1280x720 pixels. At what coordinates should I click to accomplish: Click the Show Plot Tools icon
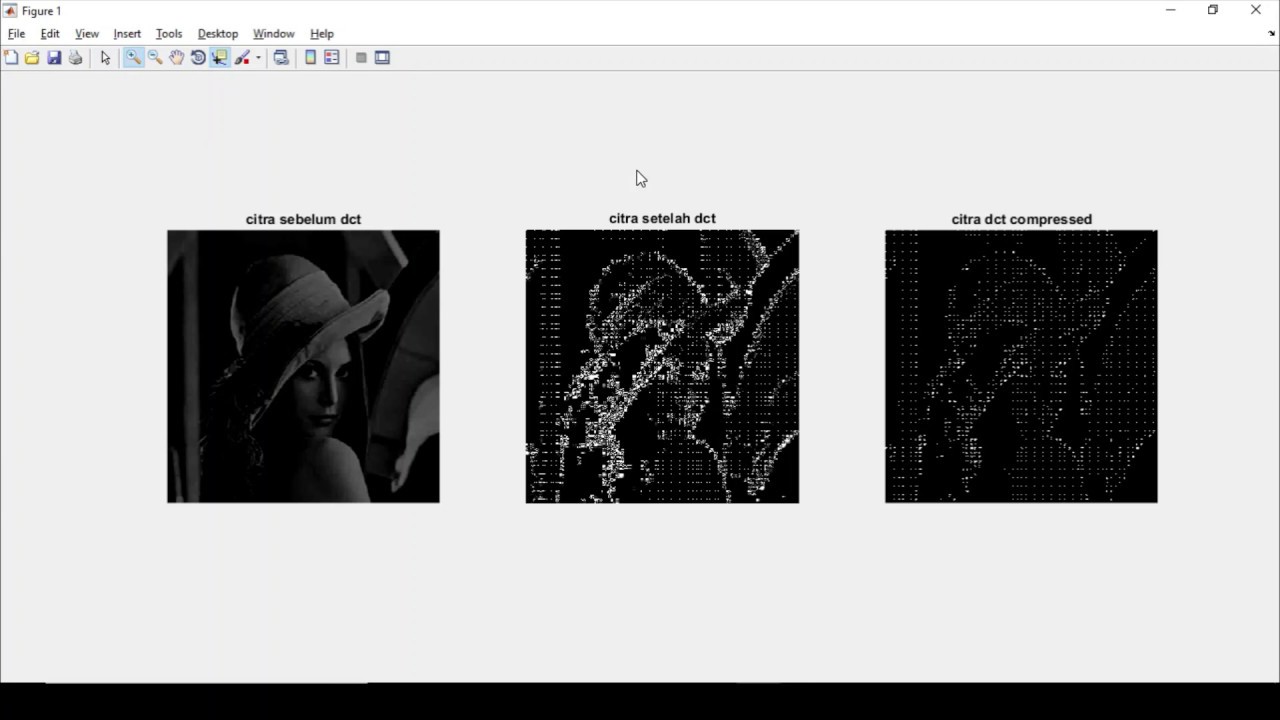click(x=382, y=58)
